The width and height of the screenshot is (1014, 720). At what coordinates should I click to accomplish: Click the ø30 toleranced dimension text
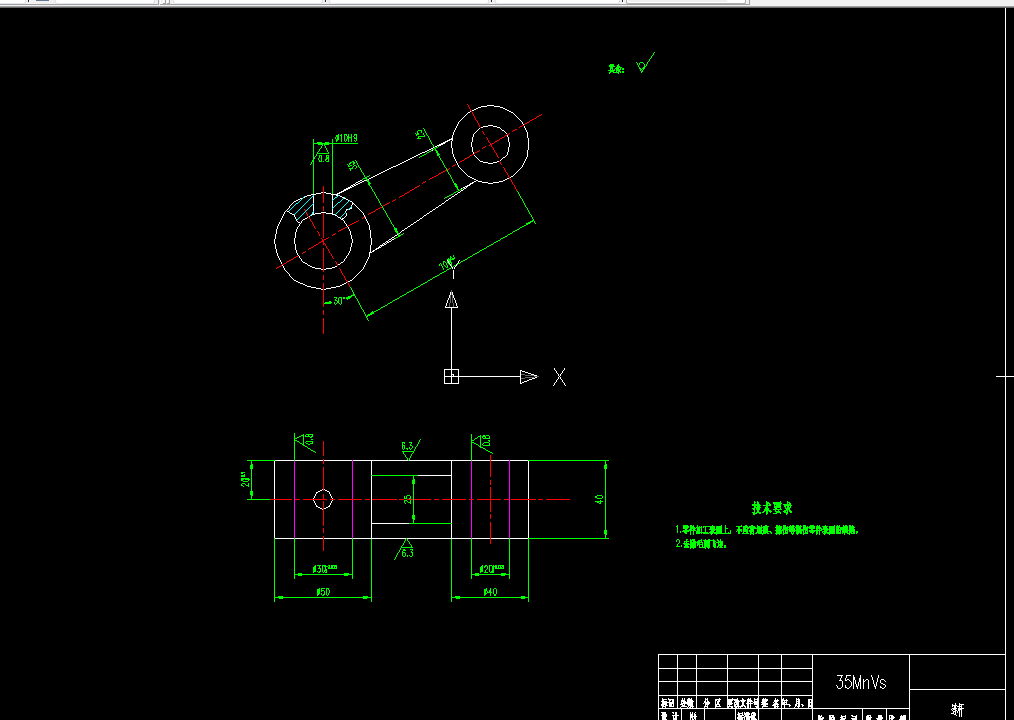tap(325, 569)
